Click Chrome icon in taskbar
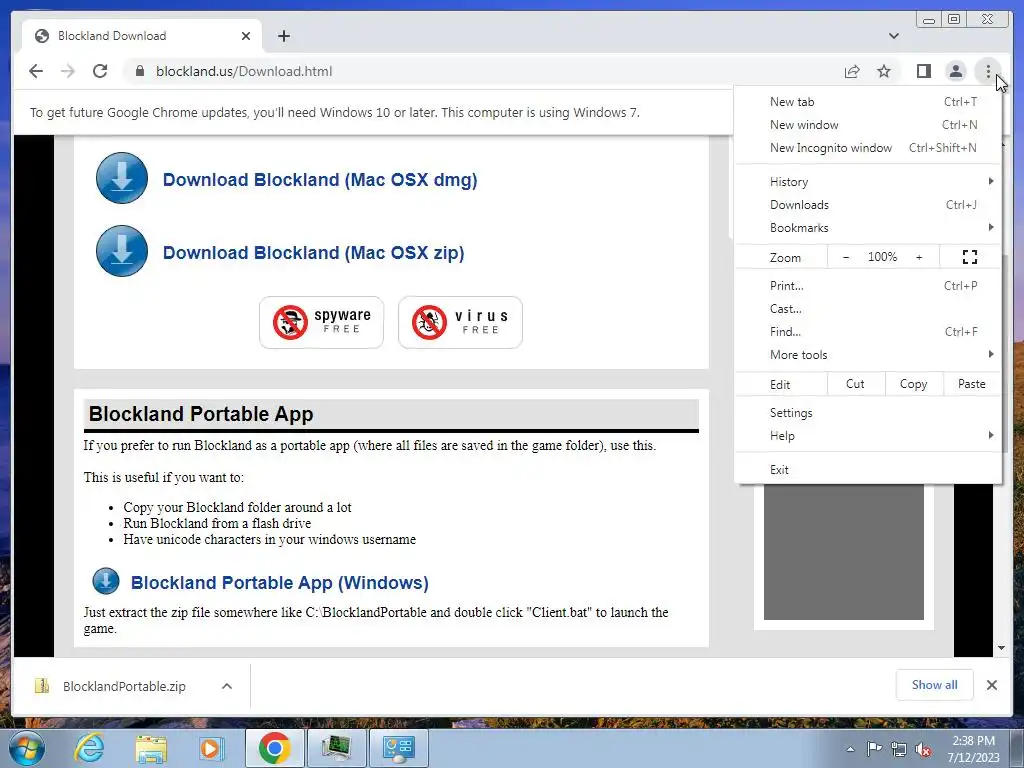1024x768 pixels. coord(274,748)
